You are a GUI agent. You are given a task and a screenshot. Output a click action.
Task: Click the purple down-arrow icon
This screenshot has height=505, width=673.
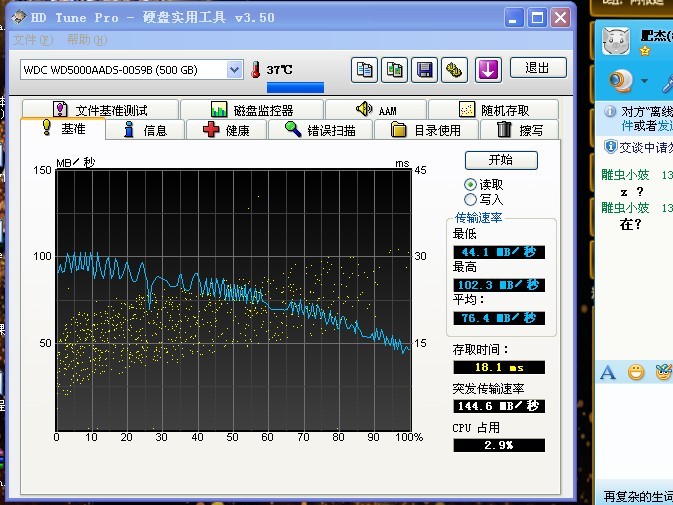point(487,69)
